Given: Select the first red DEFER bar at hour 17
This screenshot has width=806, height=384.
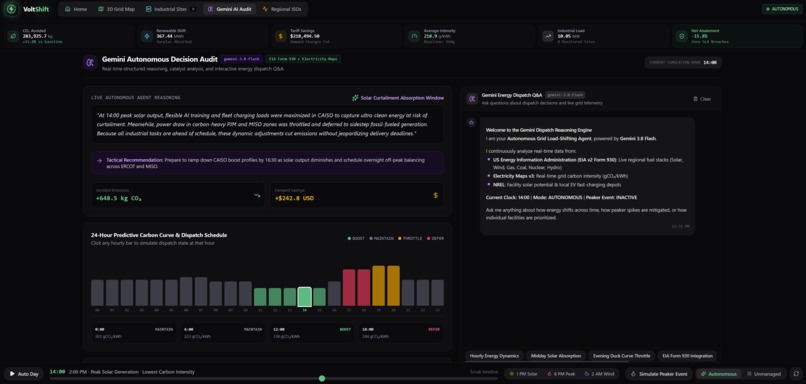Looking at the screenshot, I should [349, 288].
